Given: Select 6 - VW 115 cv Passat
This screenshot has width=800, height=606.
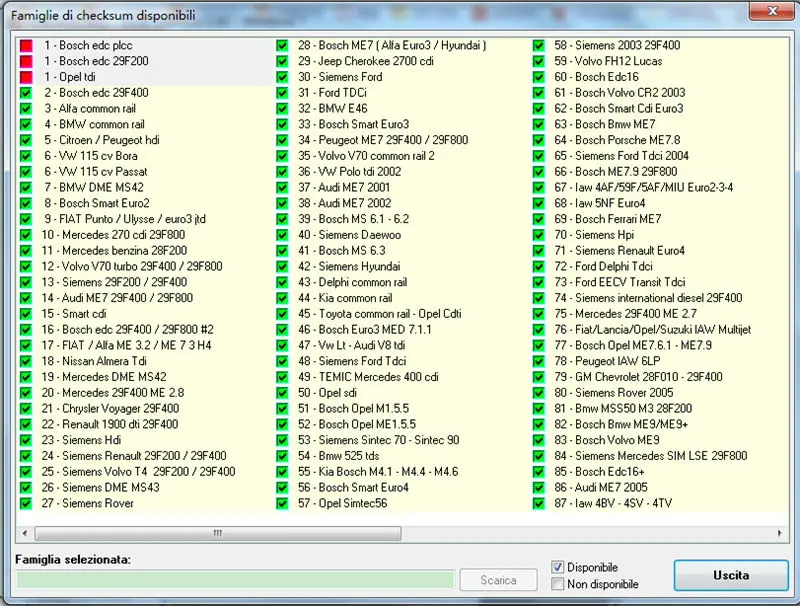Looking at the screenshot, I should 95,172.
